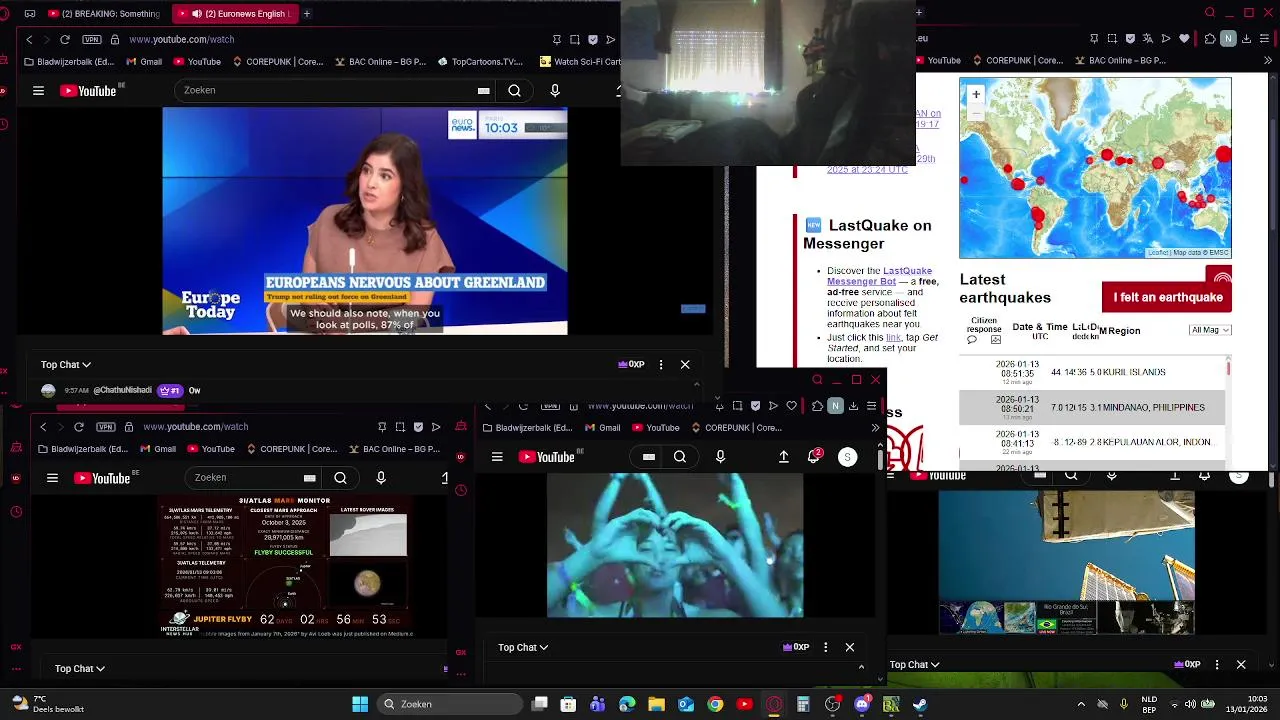Open the LastQuake Messenger Bot link

pyautogui.click(x=879, y=276)
